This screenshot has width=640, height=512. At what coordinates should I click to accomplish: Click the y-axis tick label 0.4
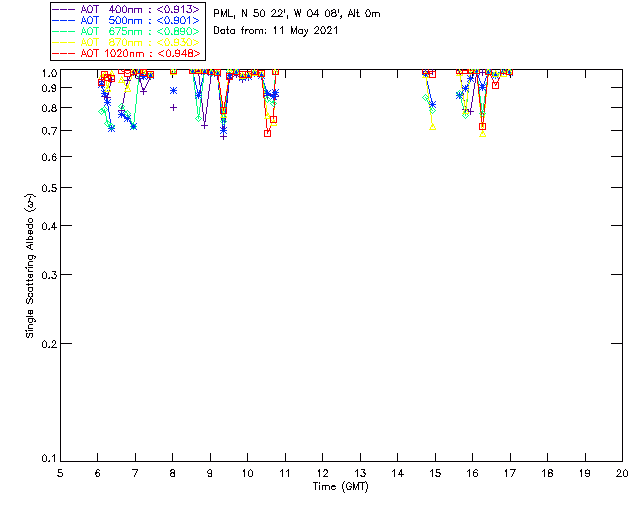tap(49, 226)
